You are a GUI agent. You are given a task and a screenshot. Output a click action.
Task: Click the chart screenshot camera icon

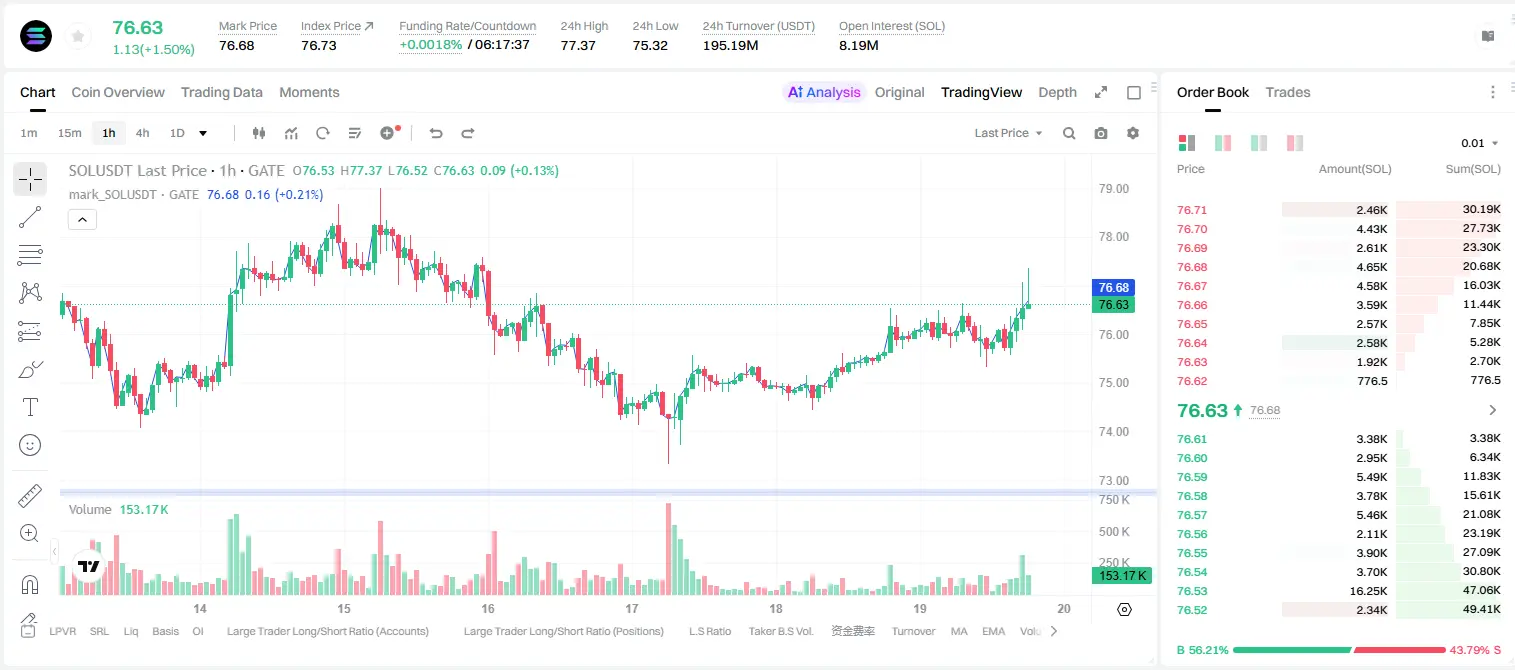(x=1101, y=133)
